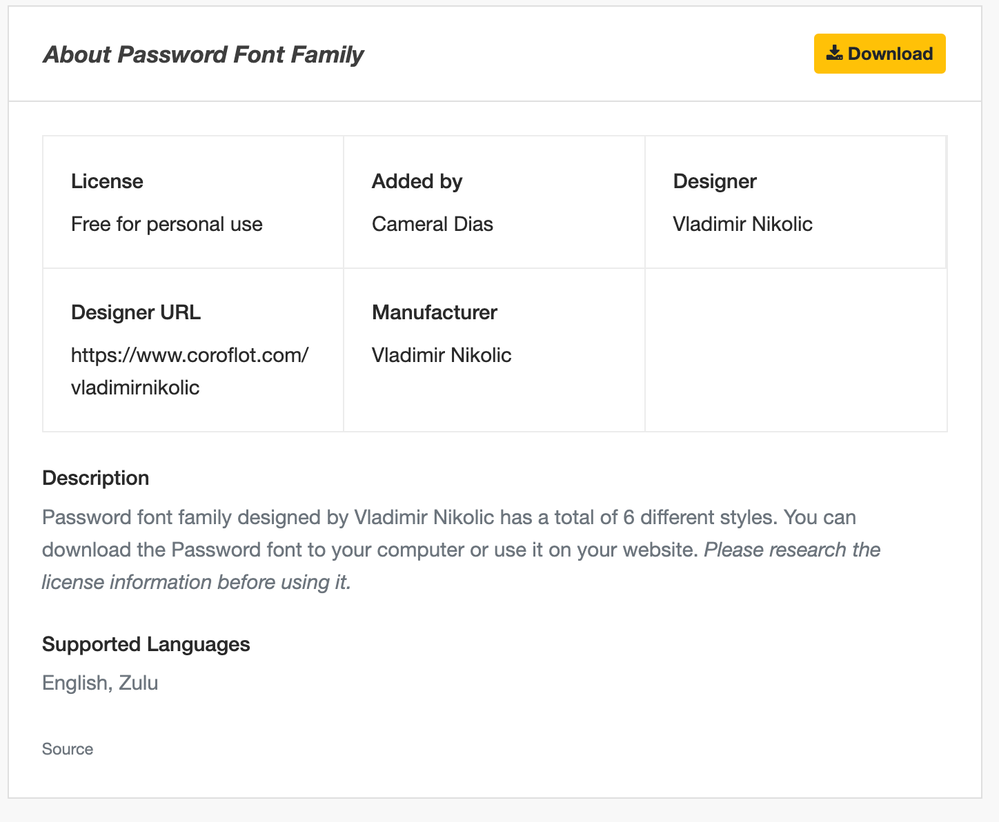This screenshot has height=822, width=999.
Task: Click the italic license research note
Action: point(196,582)
